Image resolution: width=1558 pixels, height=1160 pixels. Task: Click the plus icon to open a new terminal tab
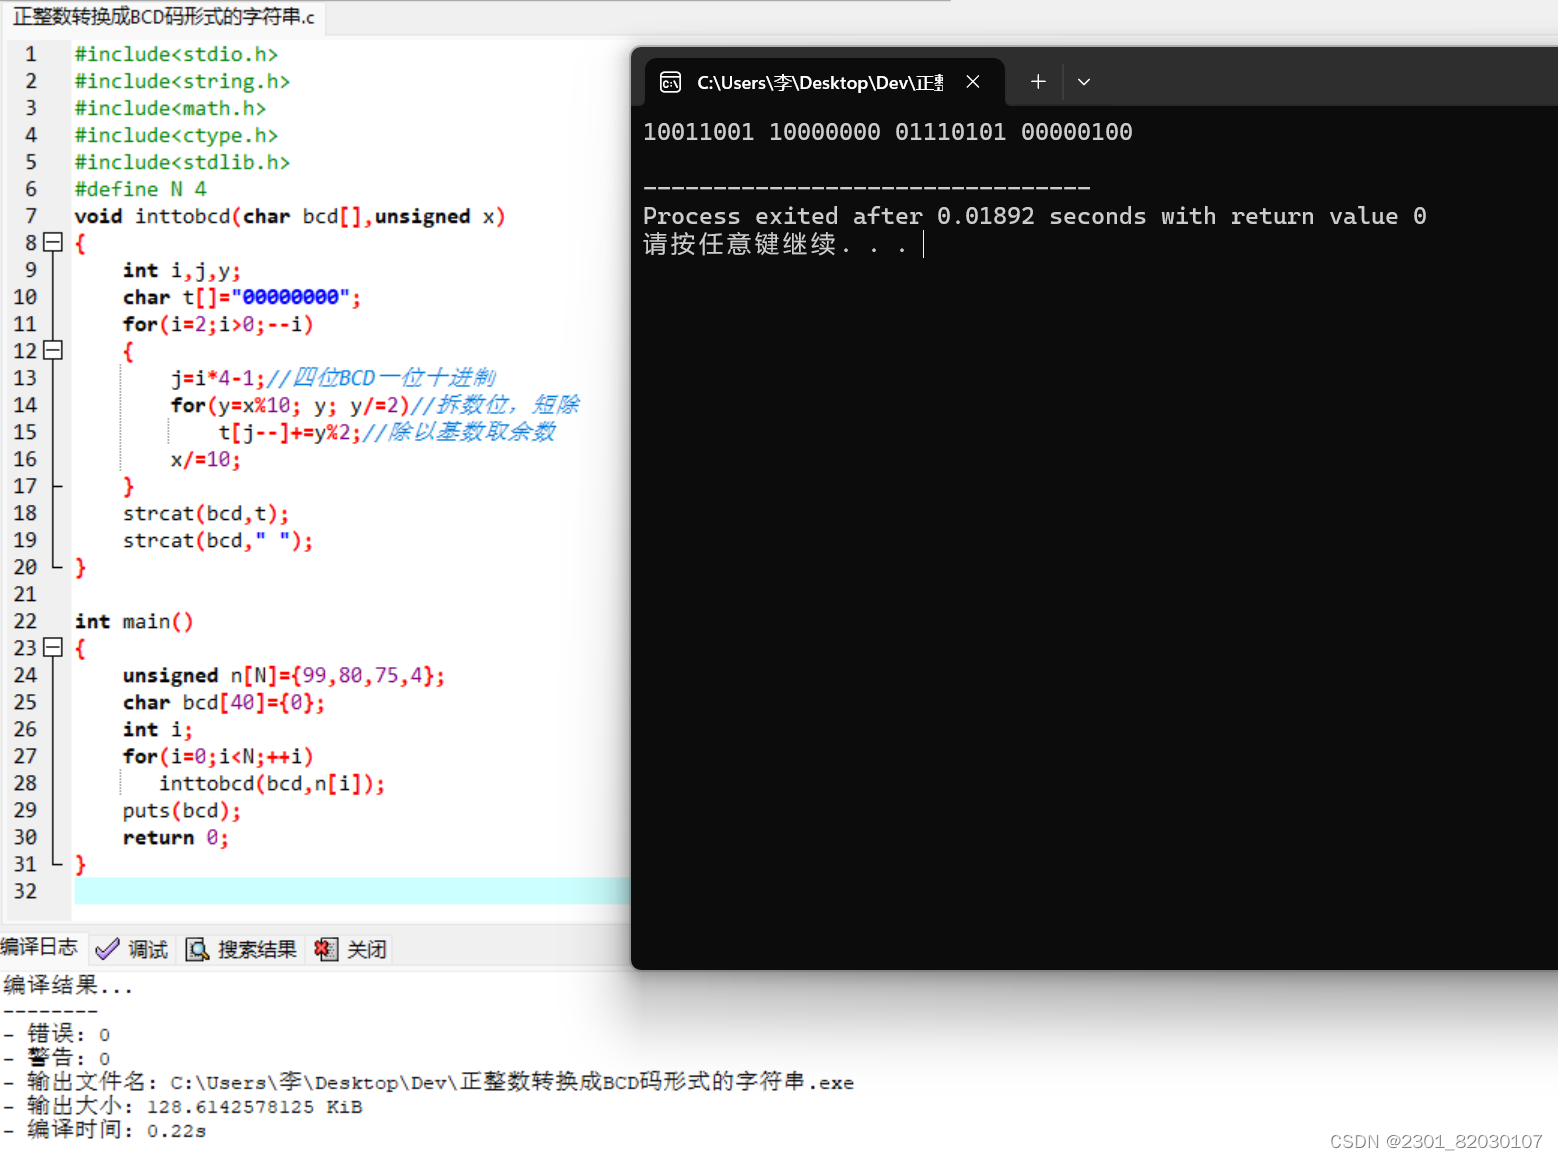click(x=1037, y=81)
